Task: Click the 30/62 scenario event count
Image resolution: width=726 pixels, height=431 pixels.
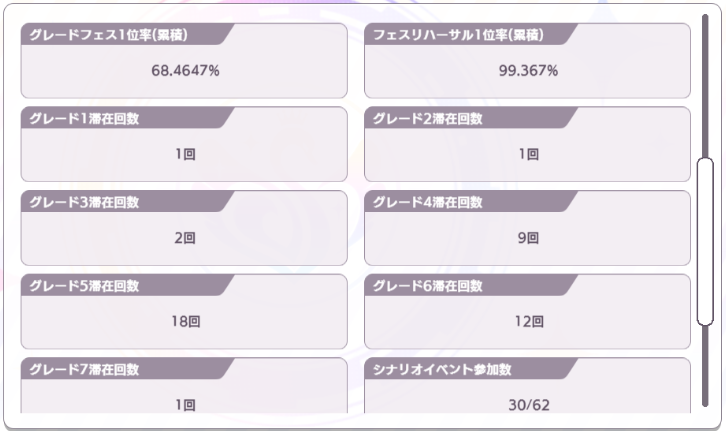Action: pos(529,405)
